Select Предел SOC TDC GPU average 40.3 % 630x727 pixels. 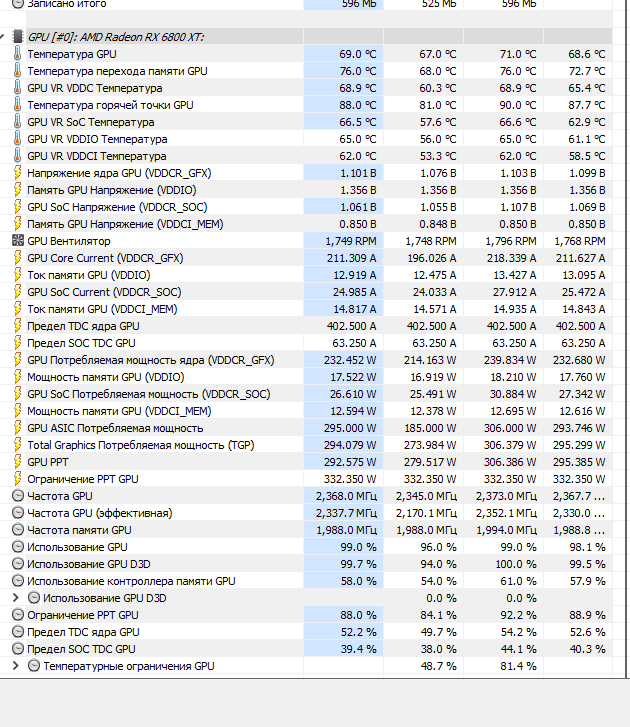[587, 649]
